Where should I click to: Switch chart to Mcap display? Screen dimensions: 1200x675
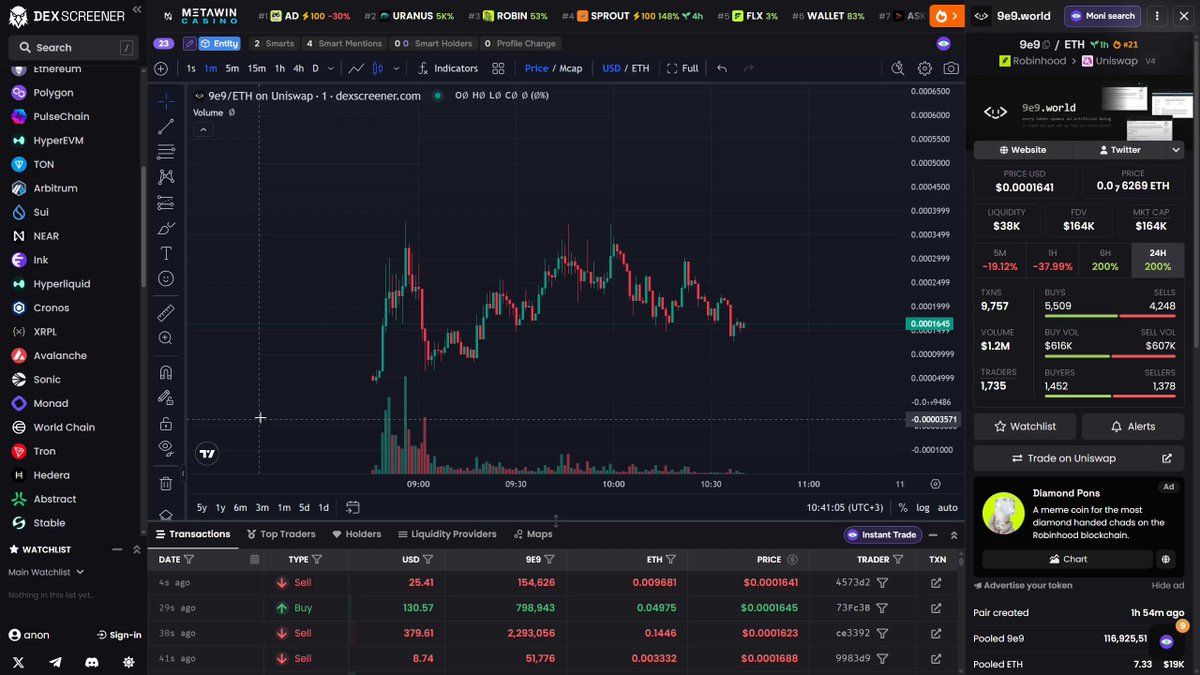(x=570, y=69)
